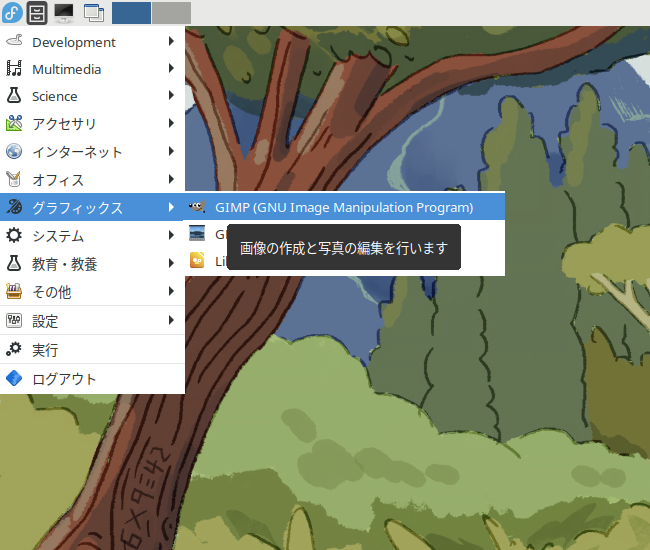Click the 実行 gears icon
The image size is (650, 550).
point(14,349)
